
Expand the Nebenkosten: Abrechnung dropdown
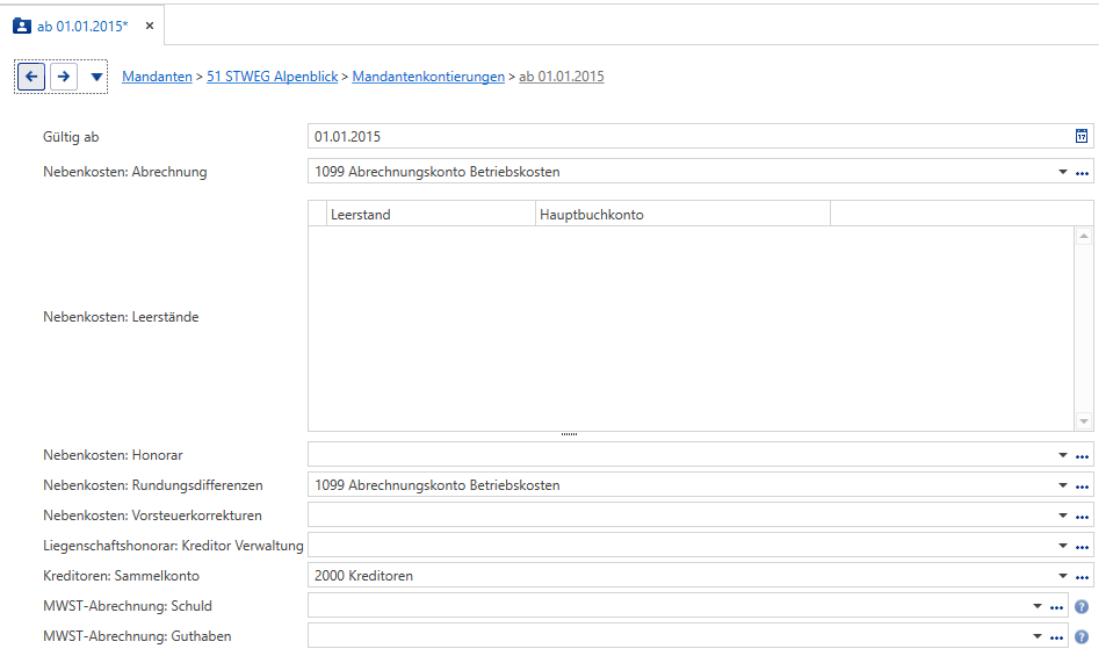[1063, 172]
